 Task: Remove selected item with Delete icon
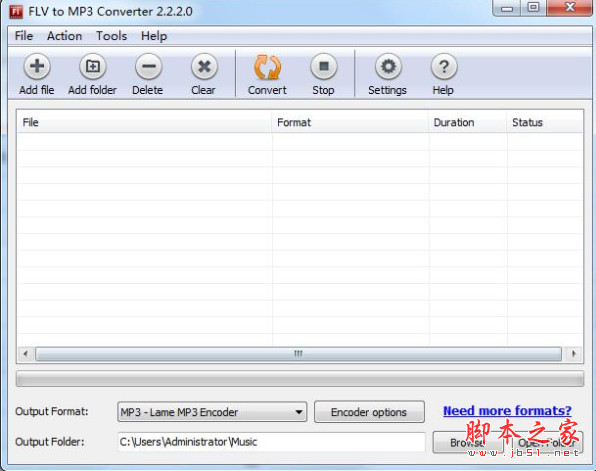148,67
